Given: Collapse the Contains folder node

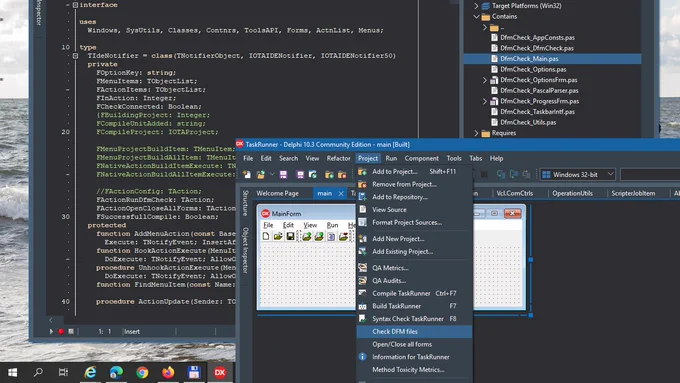Looking at the screenshot, I should pos(476,16).
